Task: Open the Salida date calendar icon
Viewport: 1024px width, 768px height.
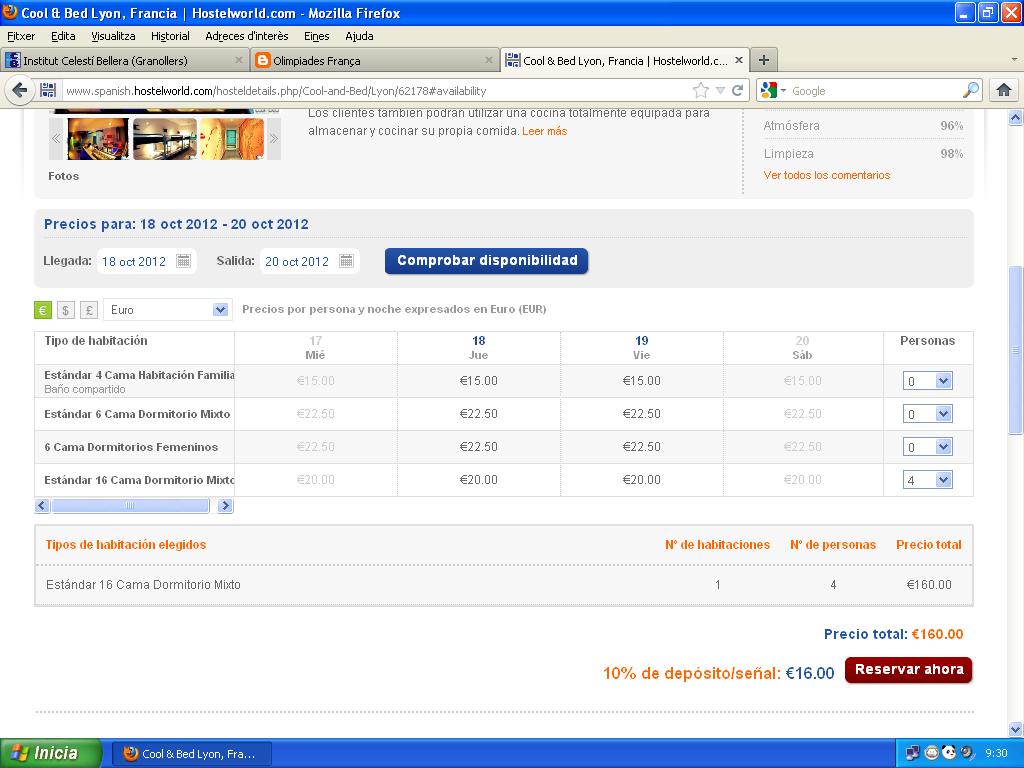Action: coord(347,261)
